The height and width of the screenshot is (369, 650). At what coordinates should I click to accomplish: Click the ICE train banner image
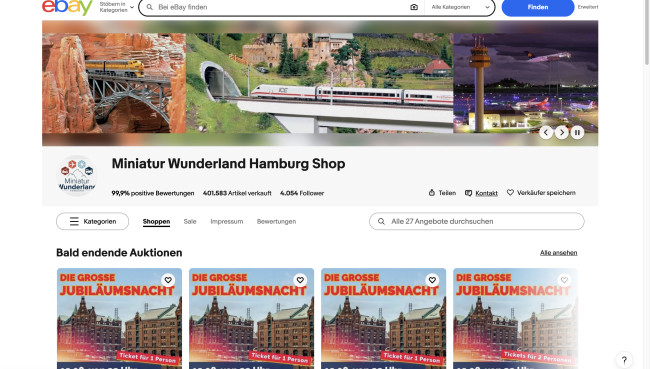(x=320, y=83)
